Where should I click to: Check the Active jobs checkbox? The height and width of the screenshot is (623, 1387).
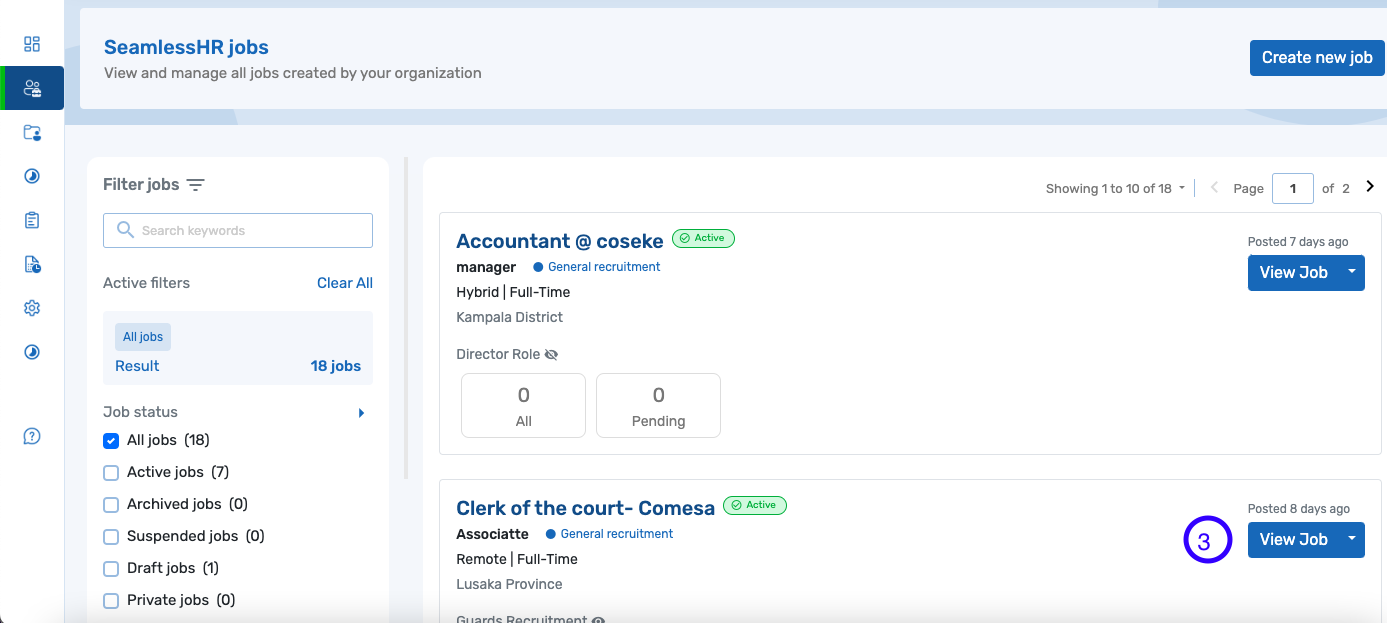pos(111,473)
